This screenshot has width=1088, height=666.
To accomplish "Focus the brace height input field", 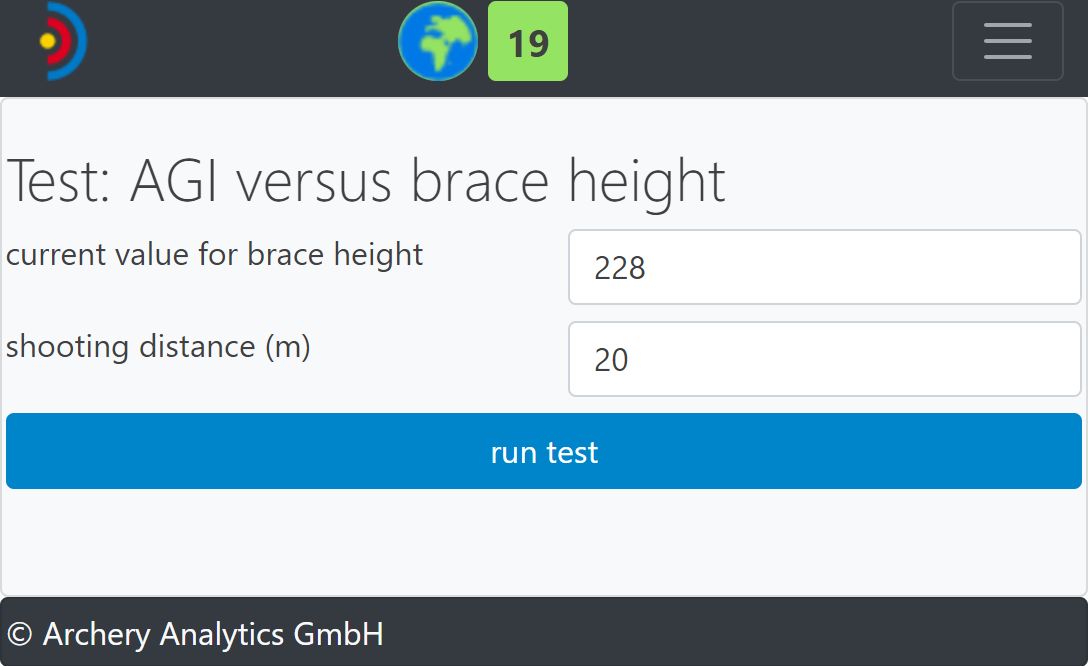I will 824,267.
